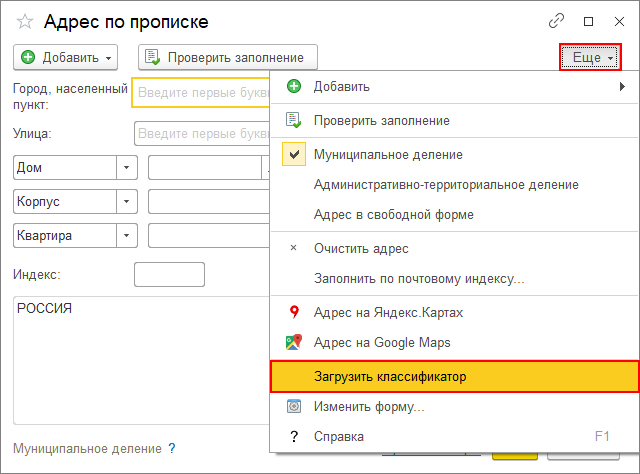Expand the Квартира type dropdown

(127, 235)
